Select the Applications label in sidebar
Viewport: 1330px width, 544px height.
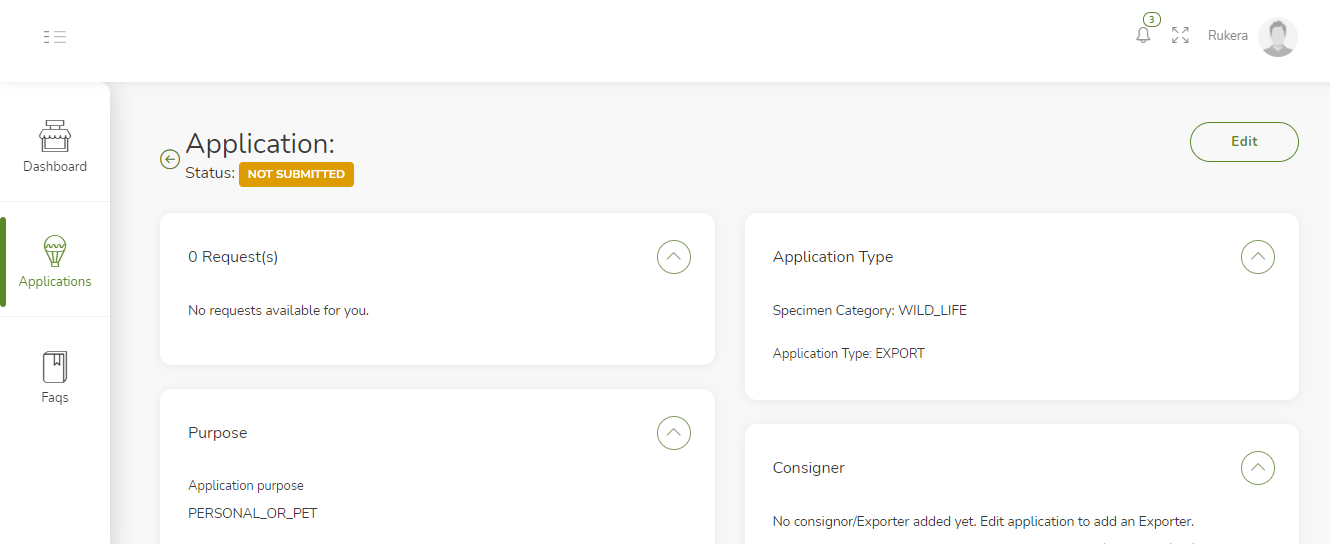pos(55,282)
